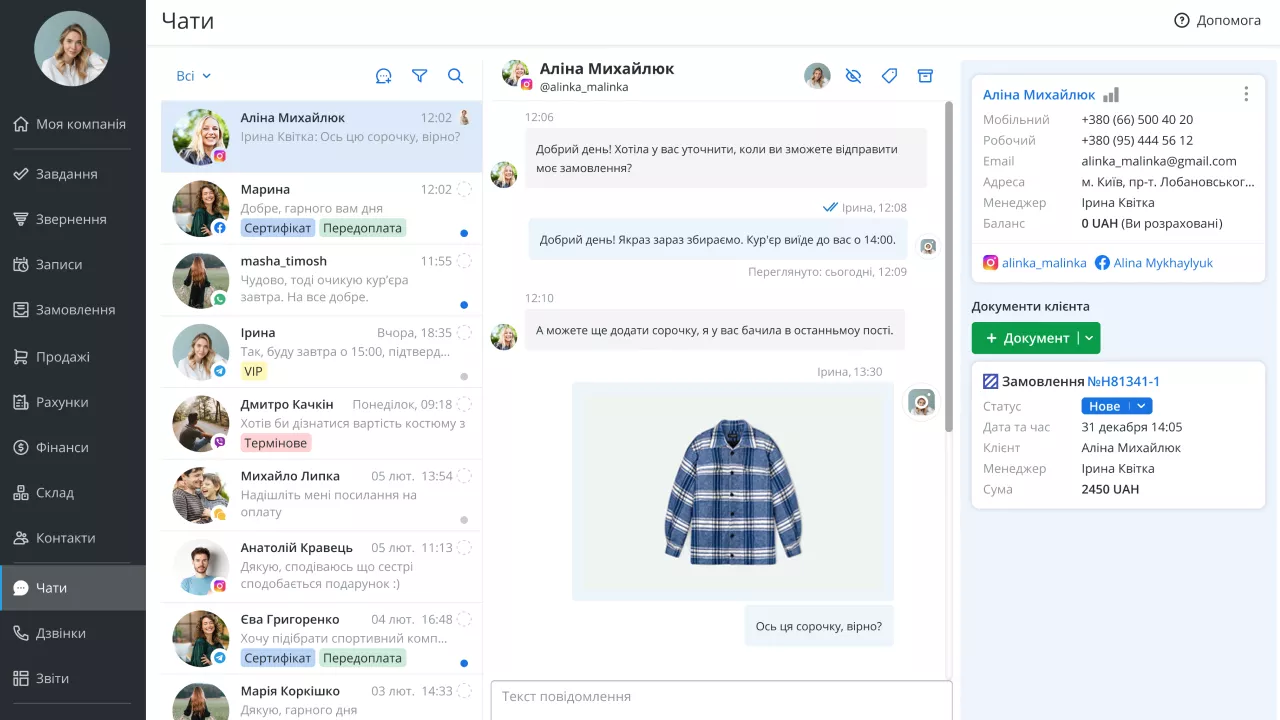Screen dimensions: 1280x720
Task: Click the mobile number +380 (66) 500 40 20
Action: coord(1137,119)
